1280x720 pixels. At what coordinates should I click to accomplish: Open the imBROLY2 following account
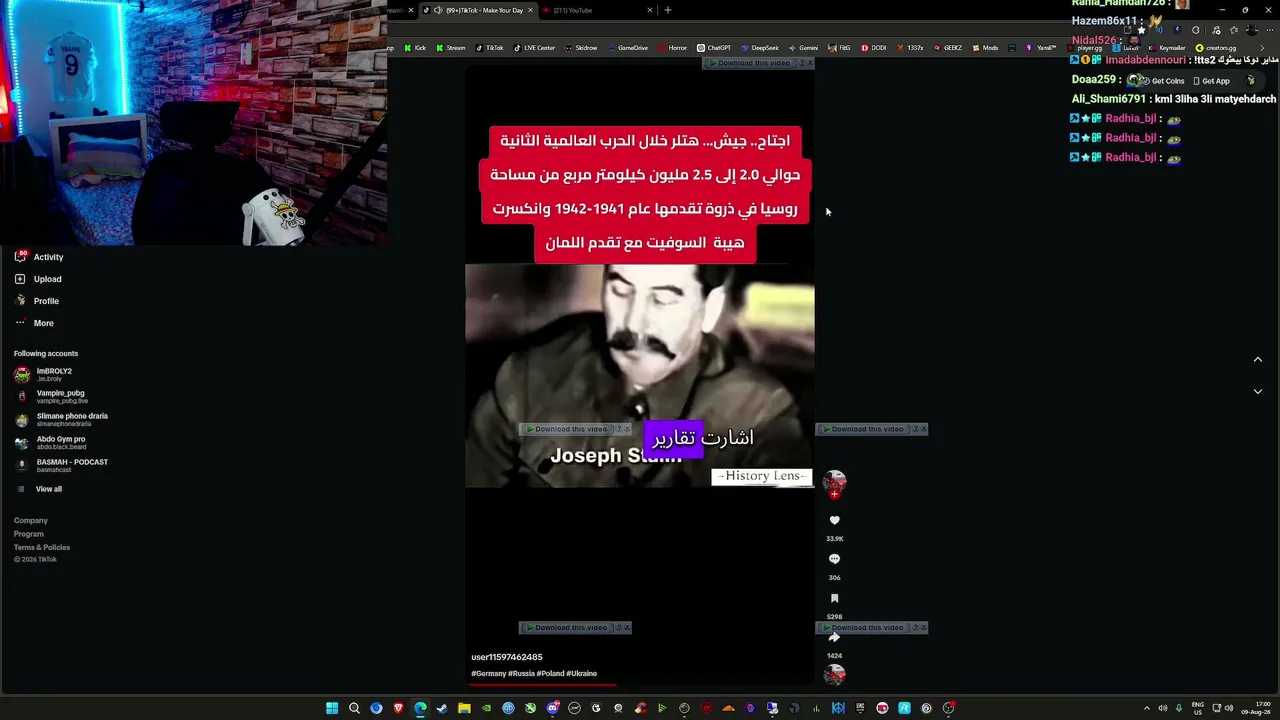44,375
